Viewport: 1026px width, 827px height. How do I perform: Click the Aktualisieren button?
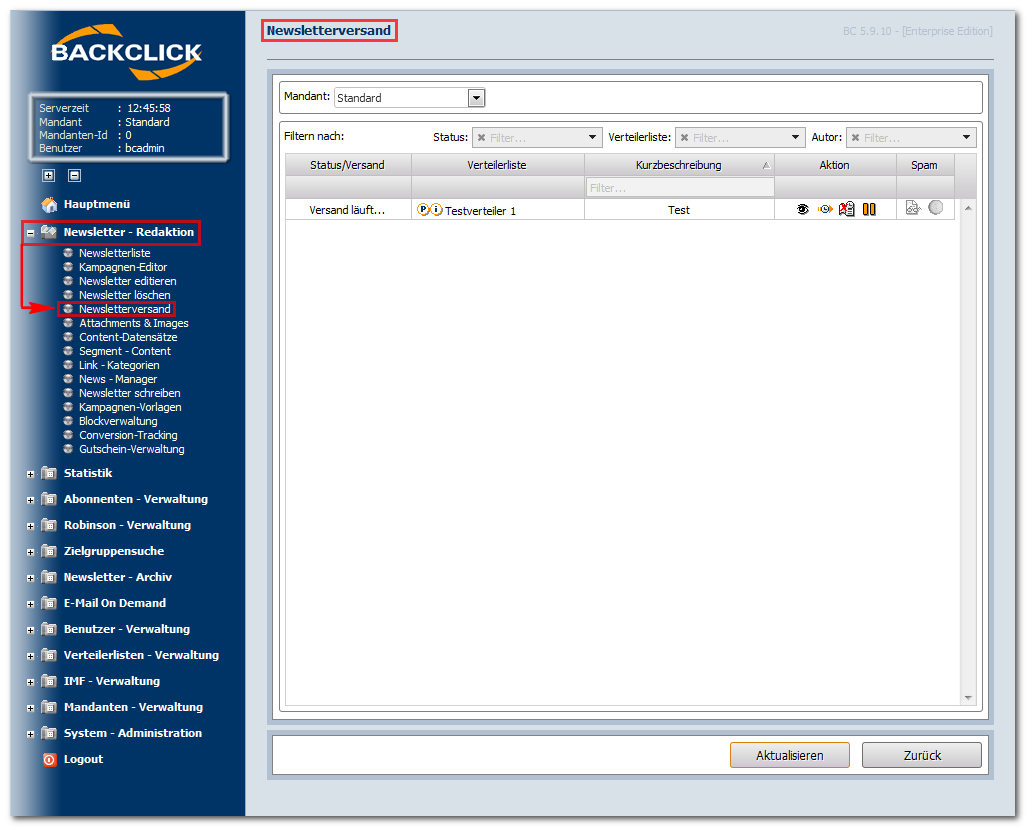coord(790,755)
